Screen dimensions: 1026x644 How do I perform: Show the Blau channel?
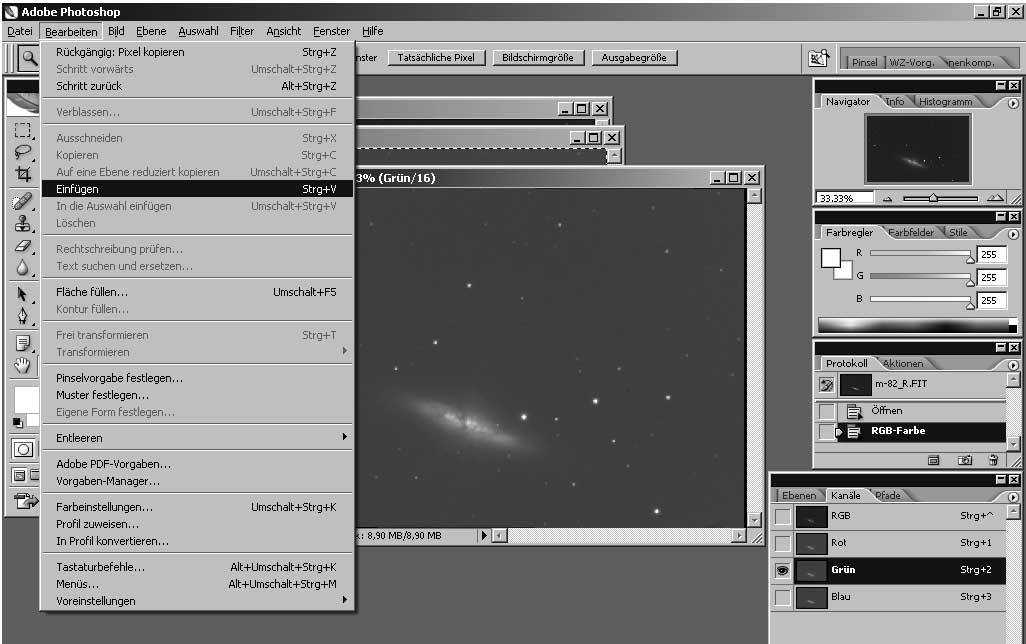click(783, 598)
